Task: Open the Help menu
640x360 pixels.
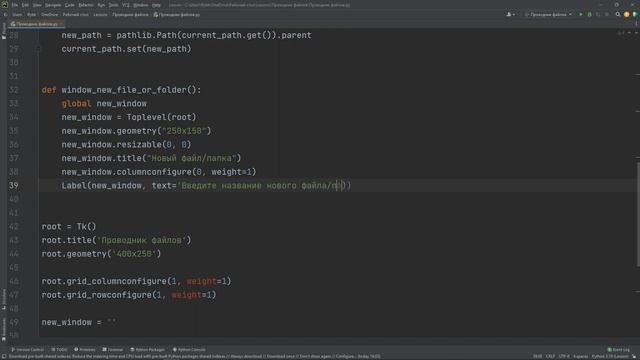Action: tap(156, 5)
